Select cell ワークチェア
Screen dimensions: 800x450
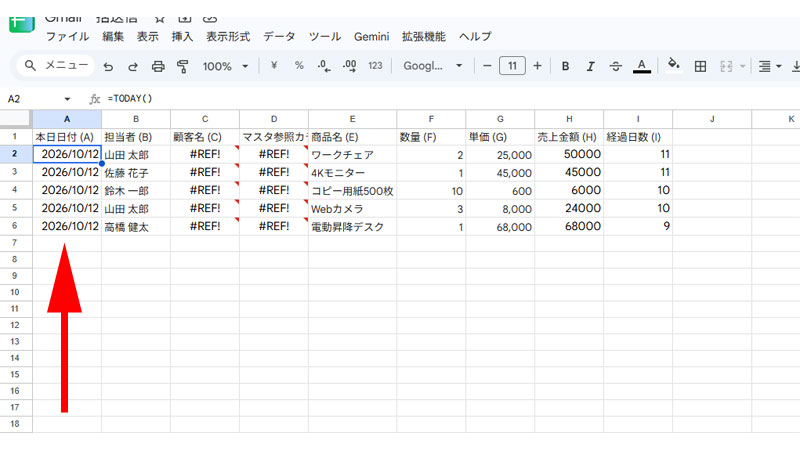pos(352,154)
